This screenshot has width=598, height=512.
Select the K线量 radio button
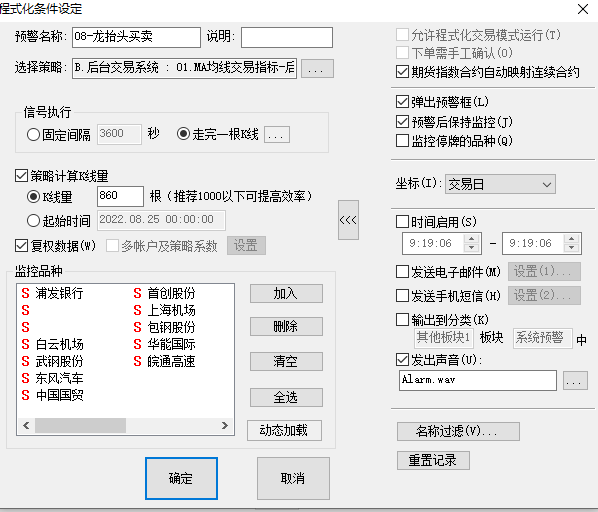tap(34, 197)
